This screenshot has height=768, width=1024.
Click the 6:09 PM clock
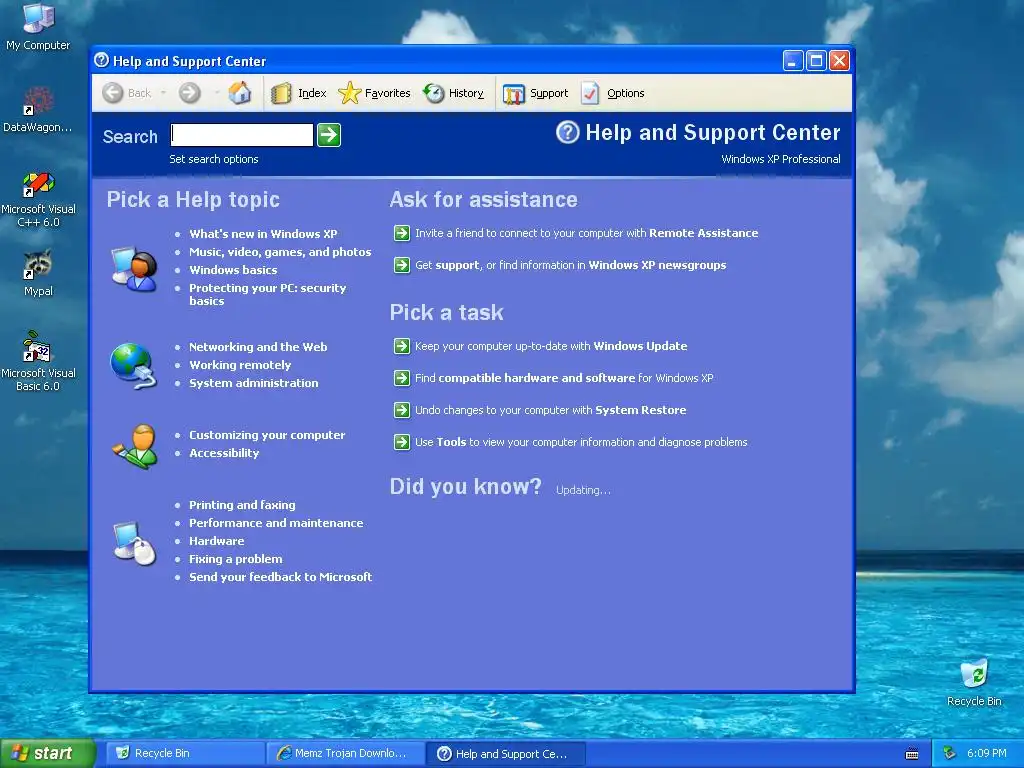986,753
